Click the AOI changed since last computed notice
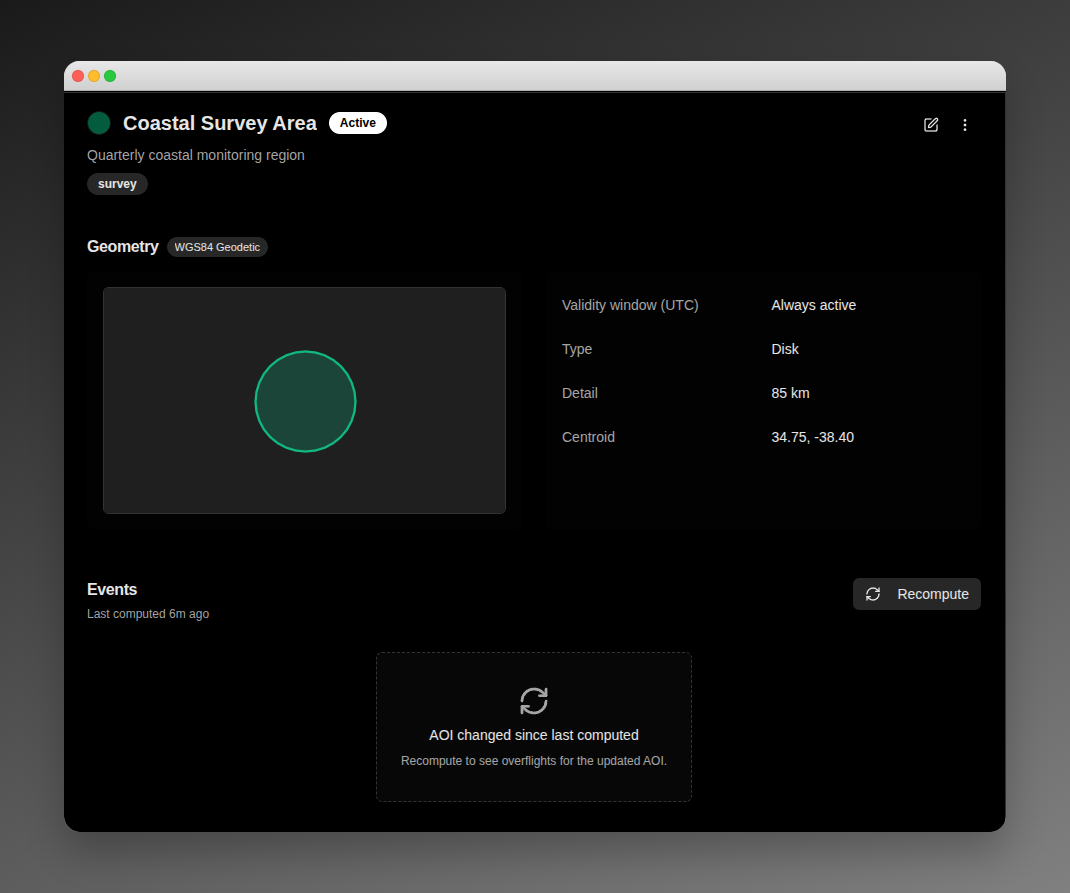This screenshot has width=1070, height=893. (x=534, y=727)
